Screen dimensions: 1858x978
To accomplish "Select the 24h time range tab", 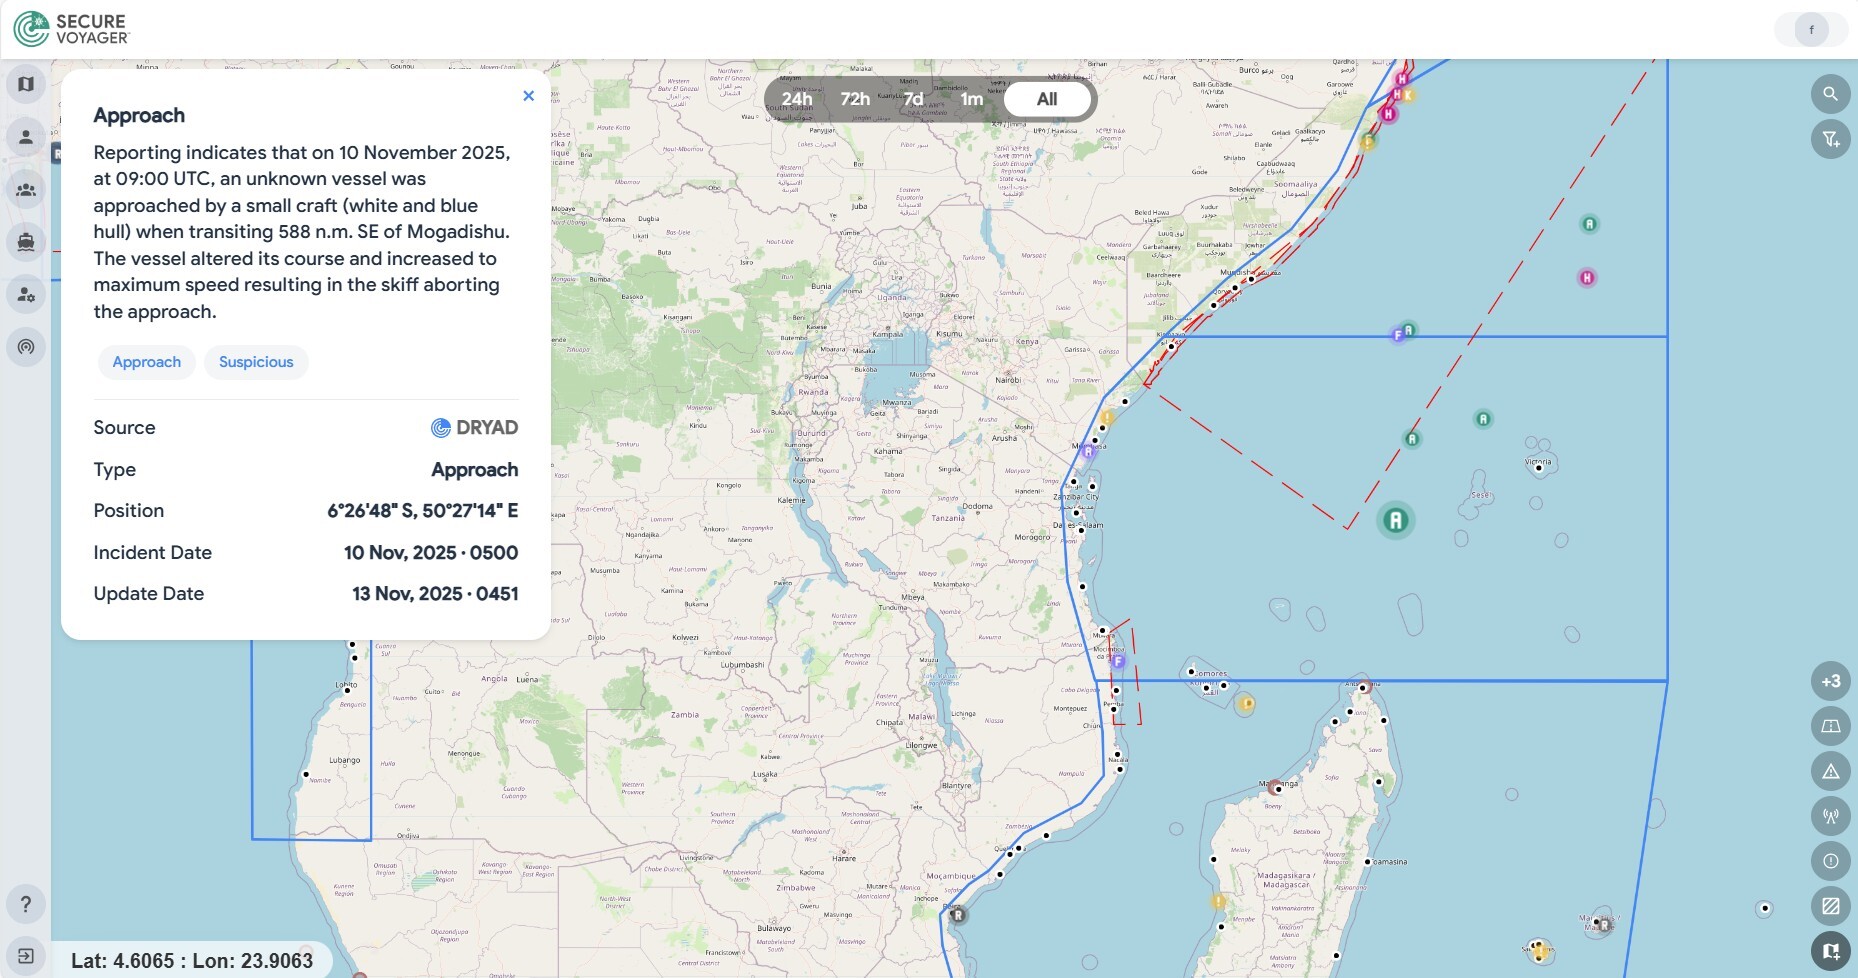I will pos(797,99).
